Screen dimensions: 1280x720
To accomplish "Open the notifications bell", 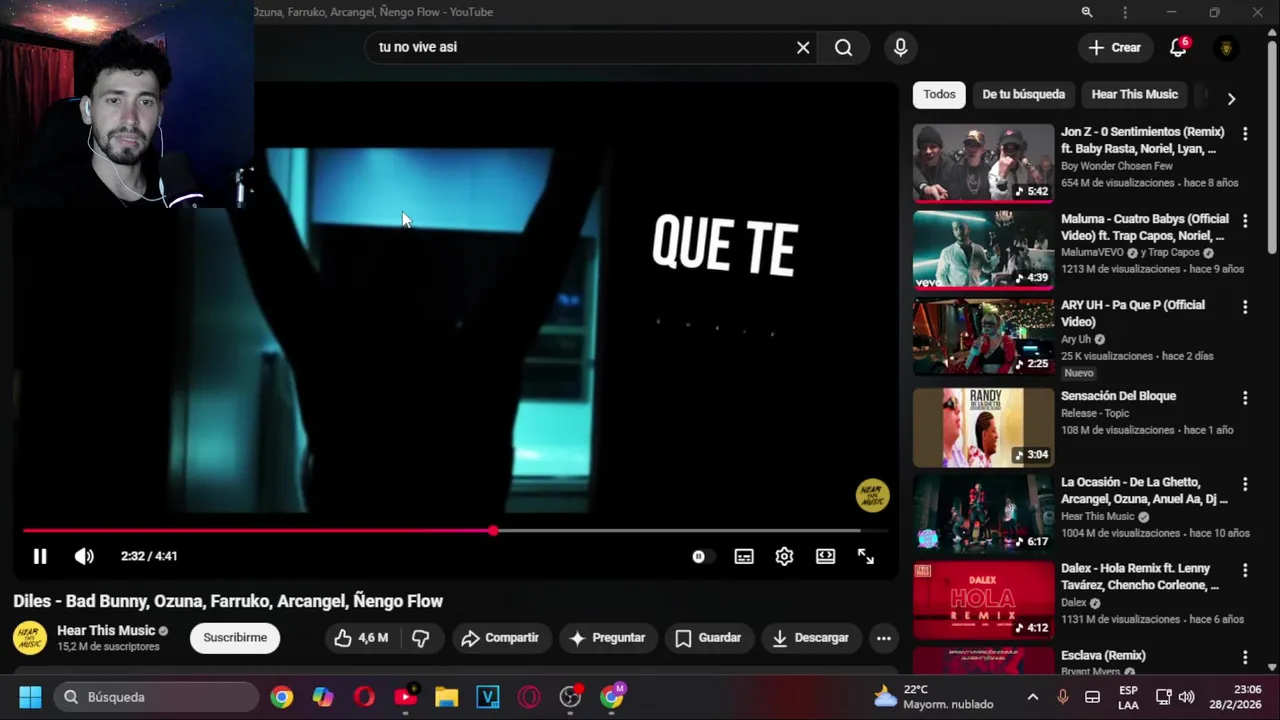I will pos(1178,47).
